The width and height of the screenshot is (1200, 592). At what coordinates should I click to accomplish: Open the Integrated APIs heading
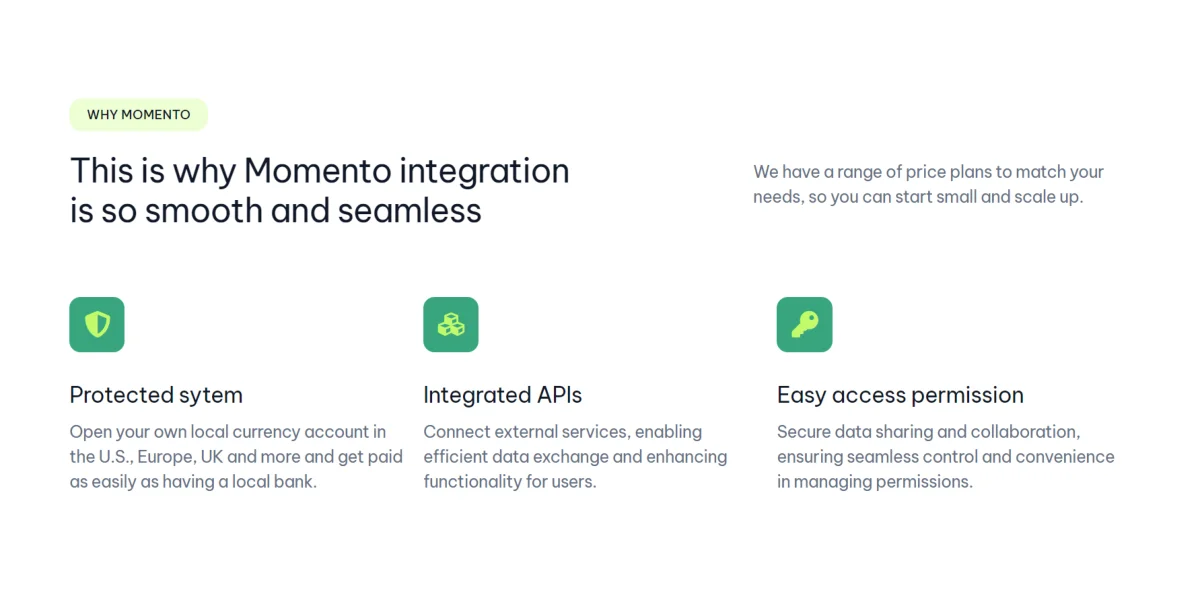[503, 395]
